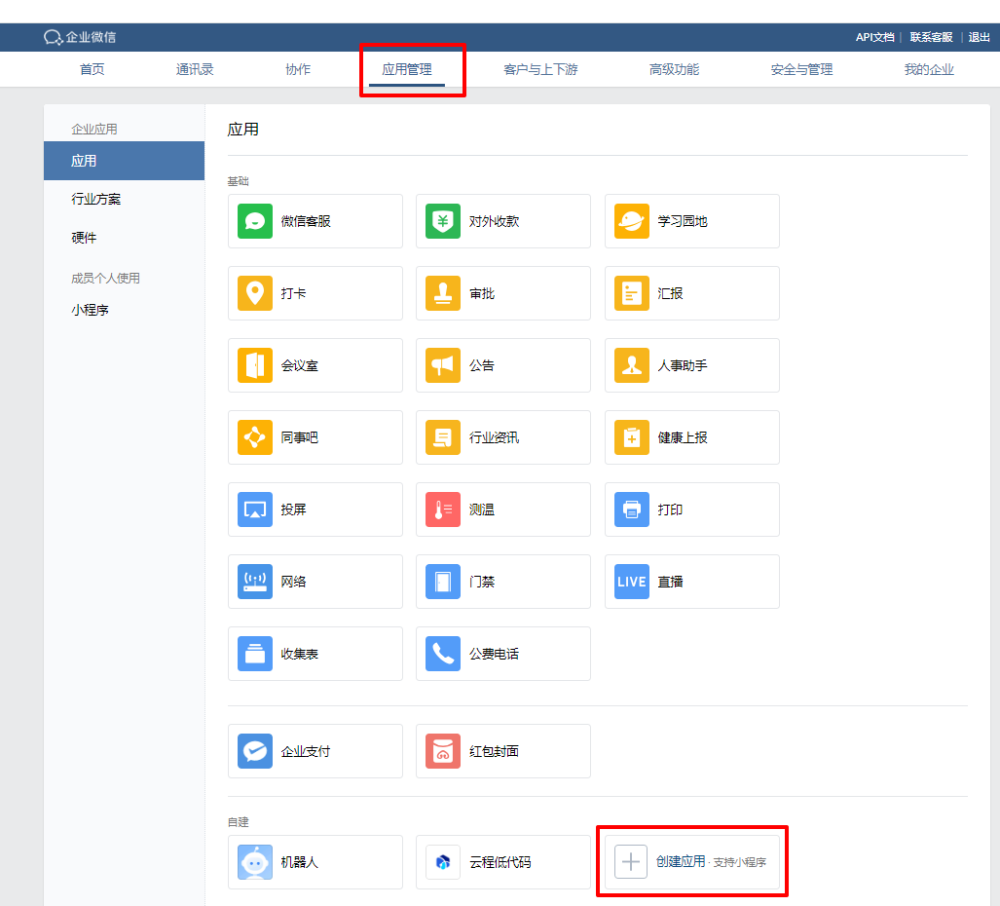Viewport: 1000px width, 906px height.
Task: Click the 行业资讯 label
Action: (494, 437)
